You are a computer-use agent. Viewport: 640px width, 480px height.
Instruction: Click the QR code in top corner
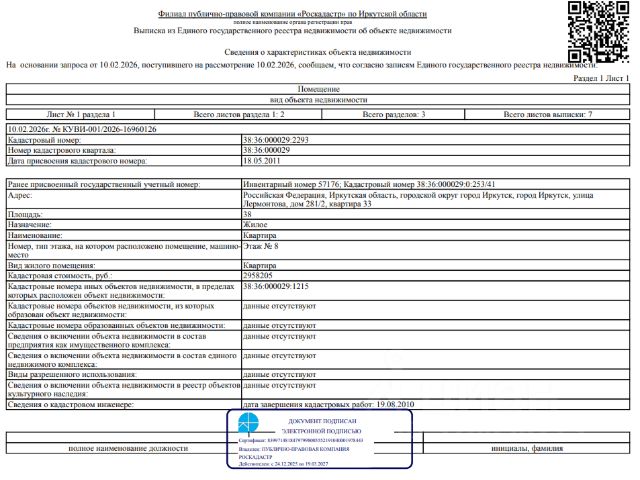click(x=598, y=32)
